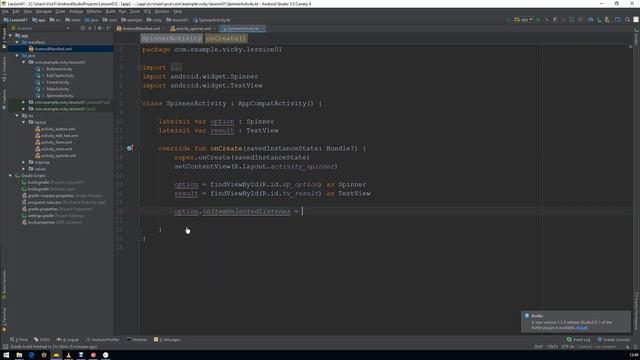Collapse the layout folder node
The image size is (640, 360).
pyautogui.click(x=24, y=122)
